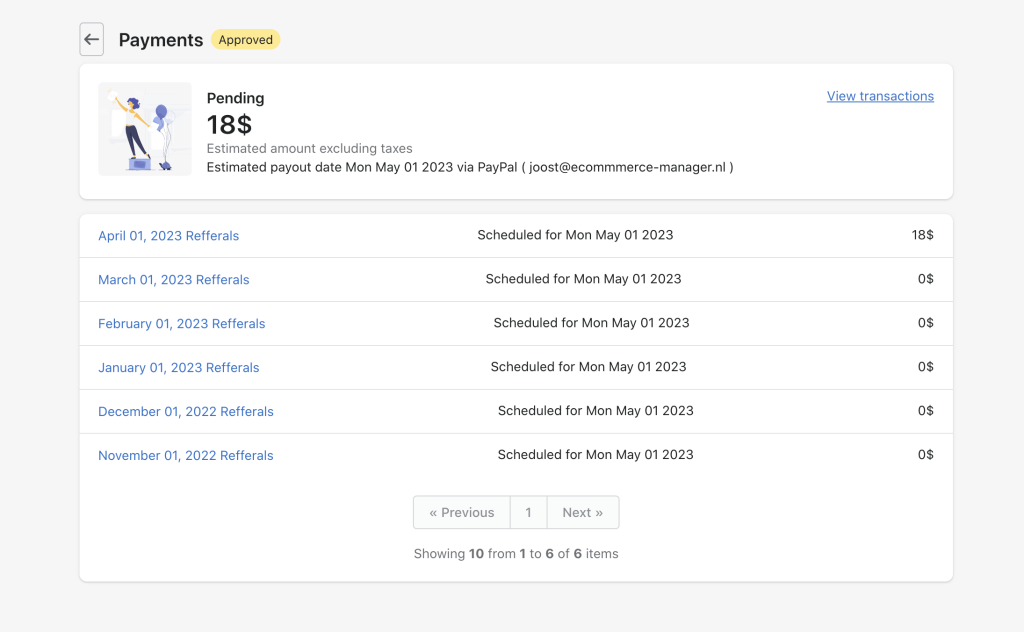Open March 01, 2023 Refferals
This screenshot has width=1024, height=632.
(174, 279)
